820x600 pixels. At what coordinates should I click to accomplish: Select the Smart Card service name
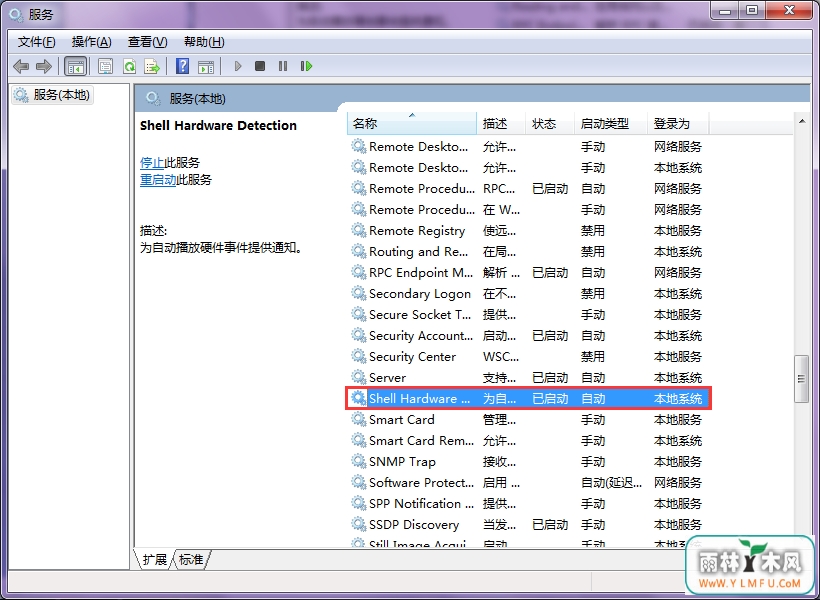[x=402, y=420]
